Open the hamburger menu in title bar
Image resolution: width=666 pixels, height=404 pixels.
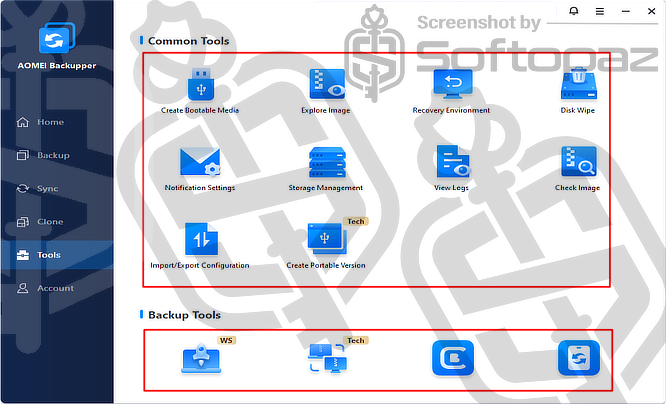[x=599, y=11]
